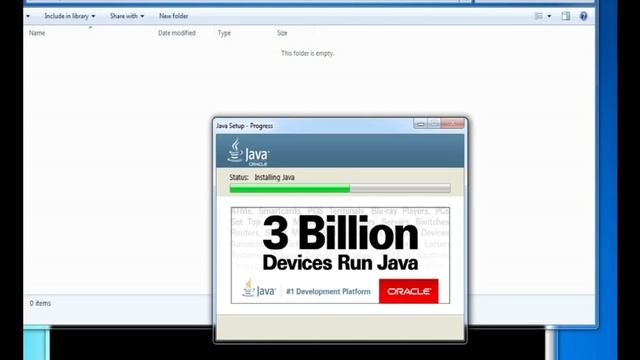Open the Include in library dropdown
The height and width of the screenshot is (360, 640).
click(x=69, y=16)
